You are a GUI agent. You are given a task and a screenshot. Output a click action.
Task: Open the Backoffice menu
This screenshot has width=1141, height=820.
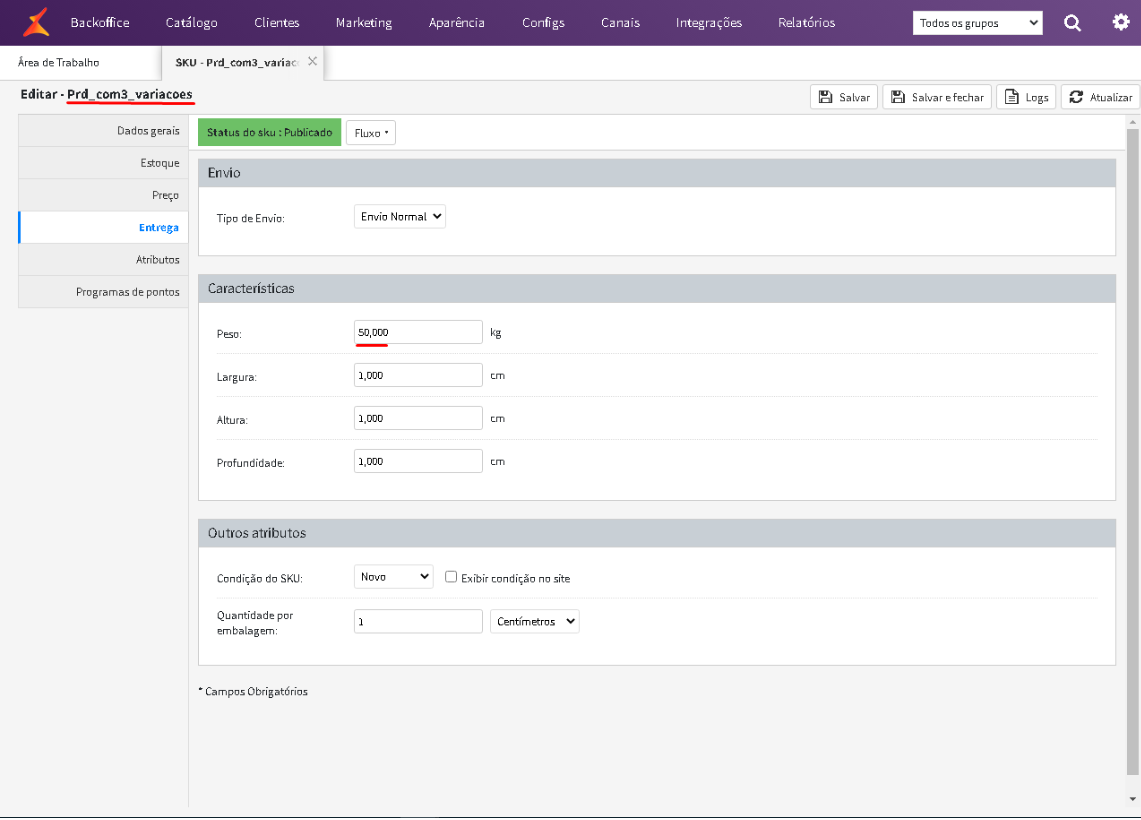[100, 23]
